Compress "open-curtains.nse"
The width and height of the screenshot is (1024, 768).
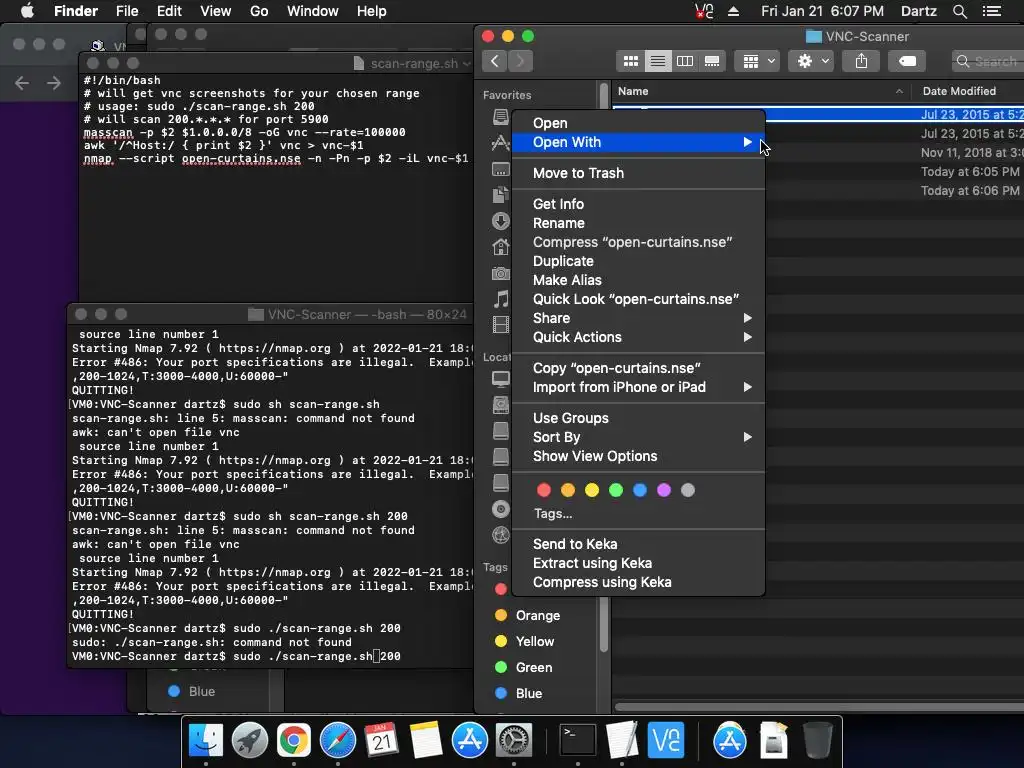point(638,242)
